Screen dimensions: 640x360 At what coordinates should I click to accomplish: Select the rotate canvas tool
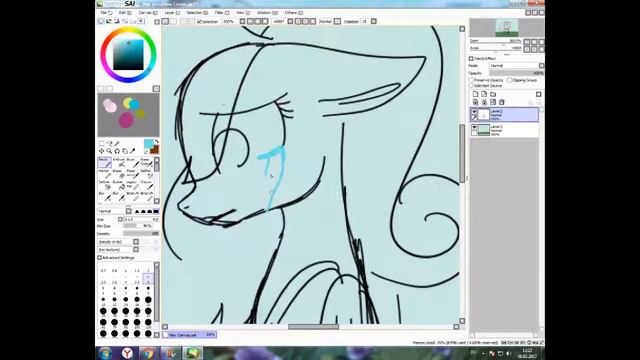(x=117, y=151)
